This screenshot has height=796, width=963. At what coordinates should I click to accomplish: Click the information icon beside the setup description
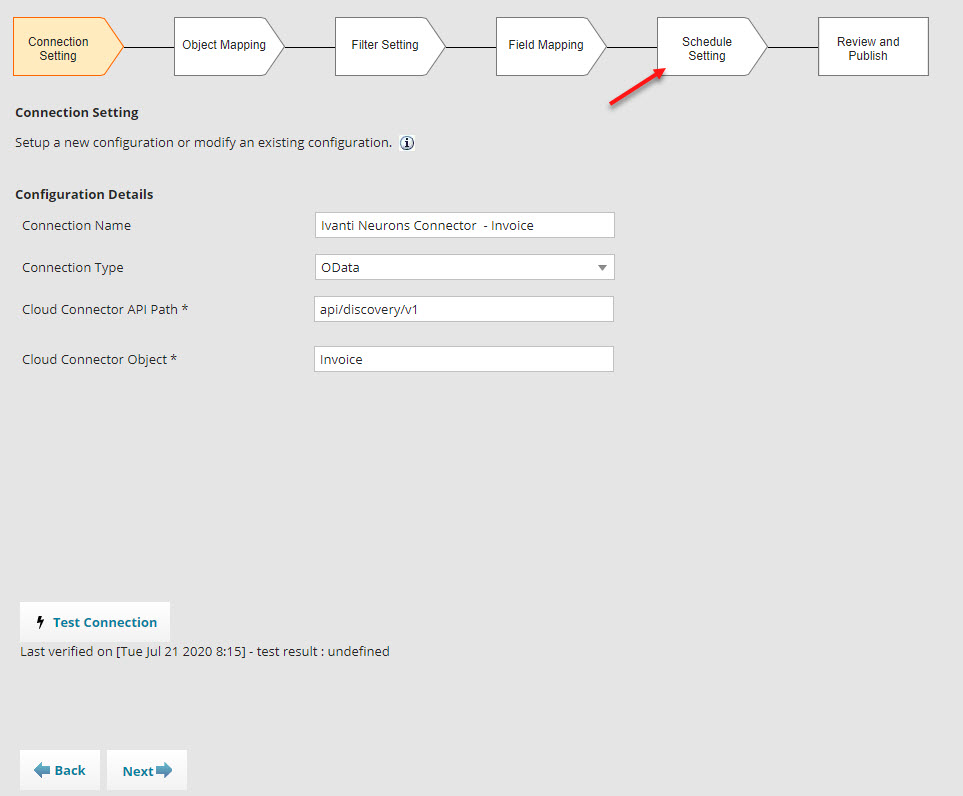pos(407,143)
